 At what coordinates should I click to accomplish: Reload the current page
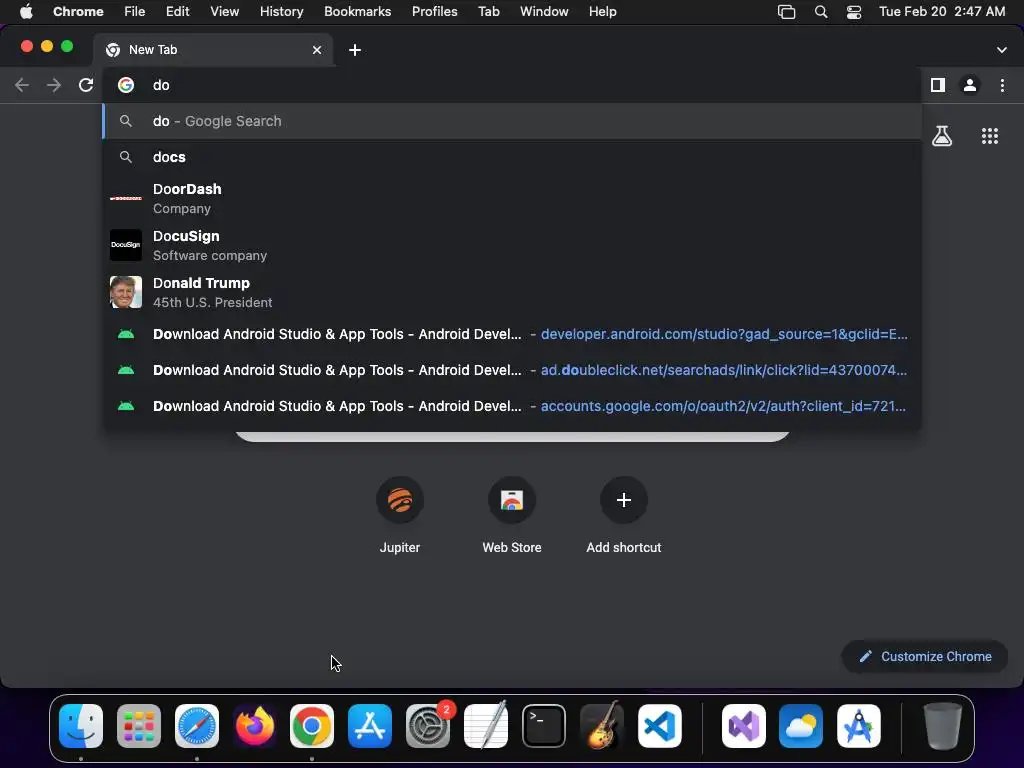(x=86, y=85)
